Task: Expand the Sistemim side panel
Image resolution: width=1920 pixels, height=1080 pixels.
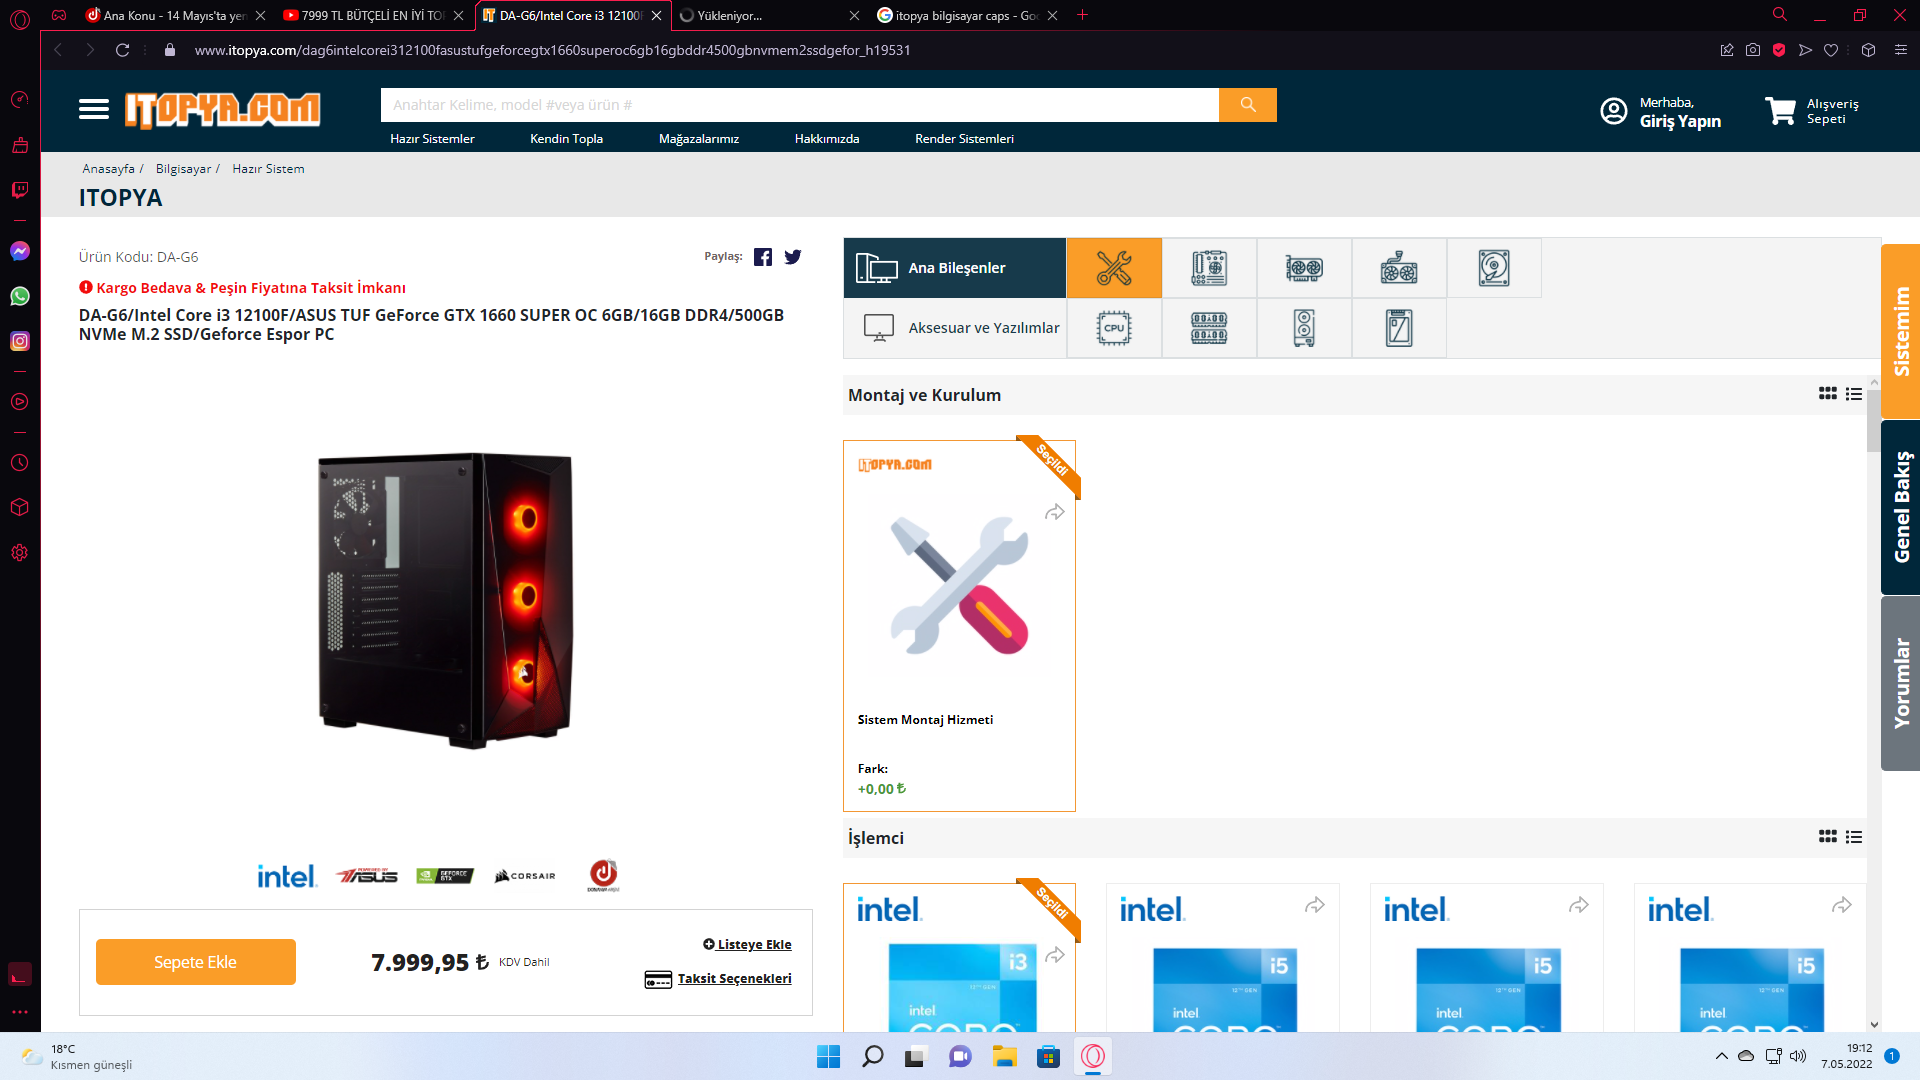Action: (1900, 331)
